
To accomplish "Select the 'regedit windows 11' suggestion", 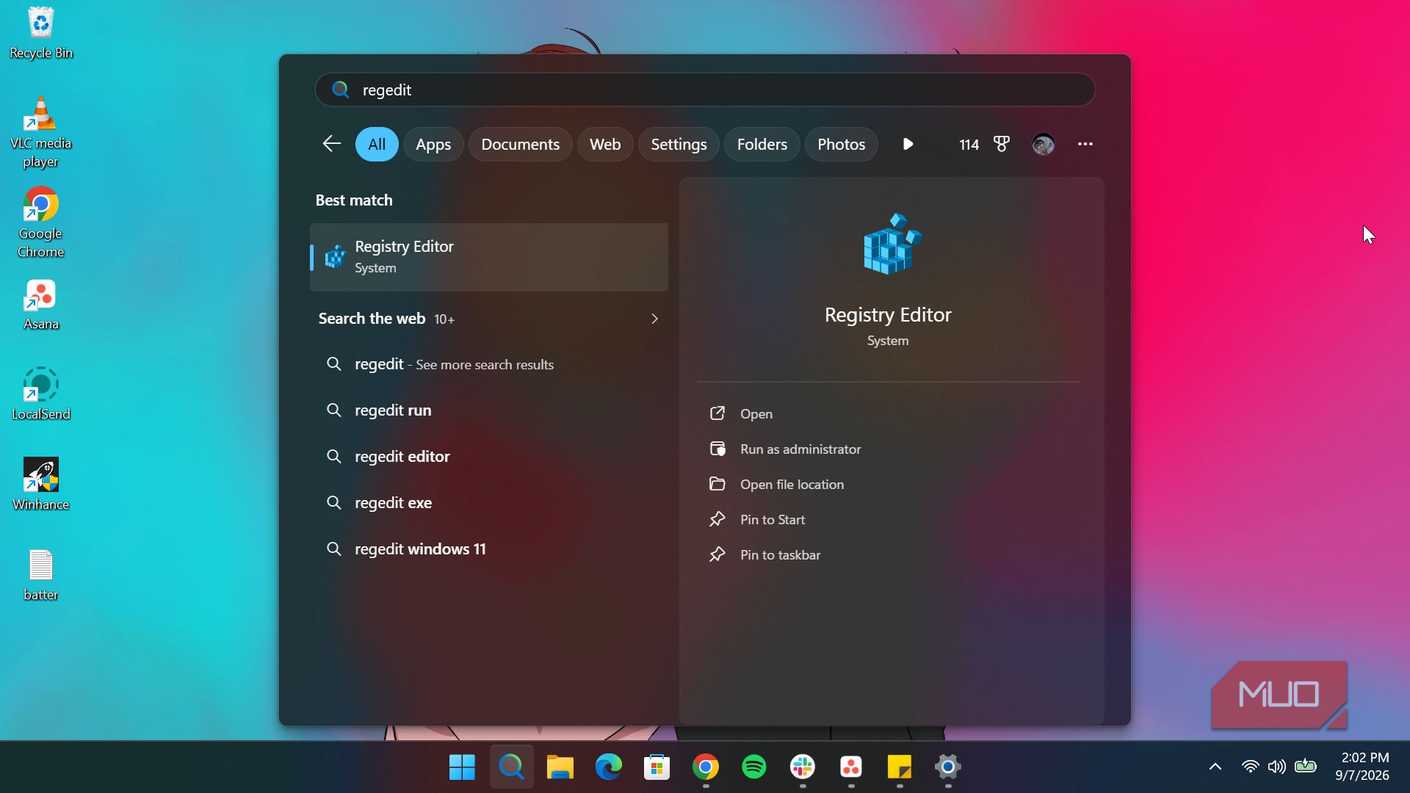I will [489, 548].
